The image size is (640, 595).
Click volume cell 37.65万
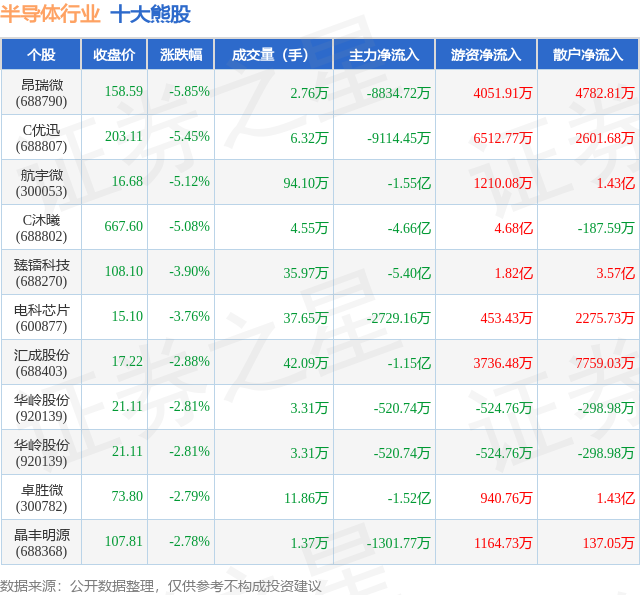306,318
